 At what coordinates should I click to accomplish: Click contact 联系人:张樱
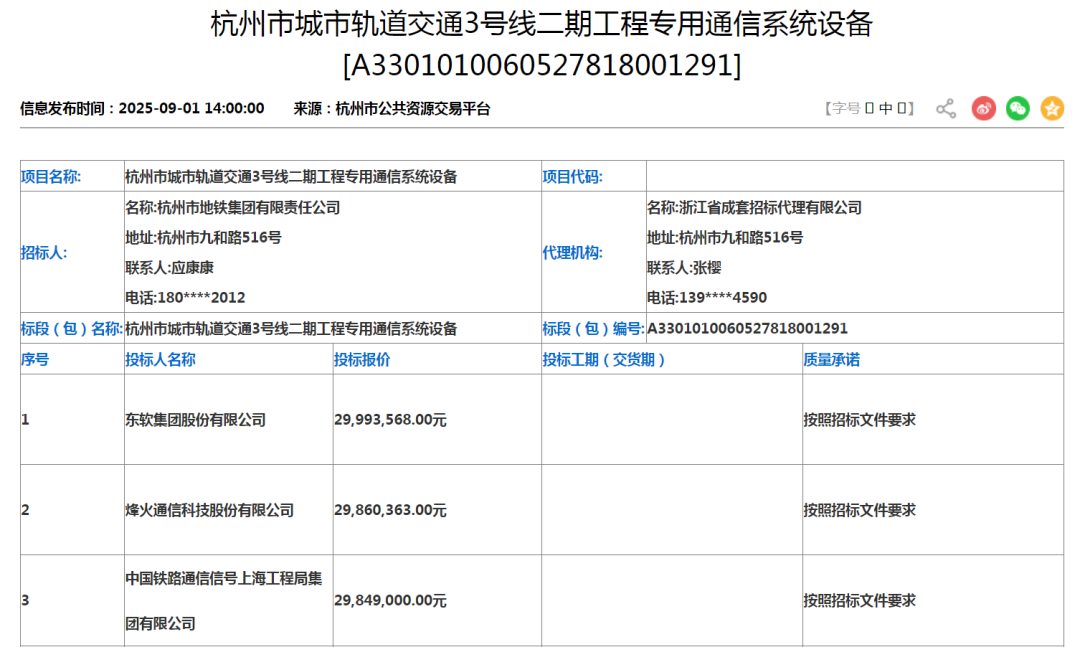point(684,267)
